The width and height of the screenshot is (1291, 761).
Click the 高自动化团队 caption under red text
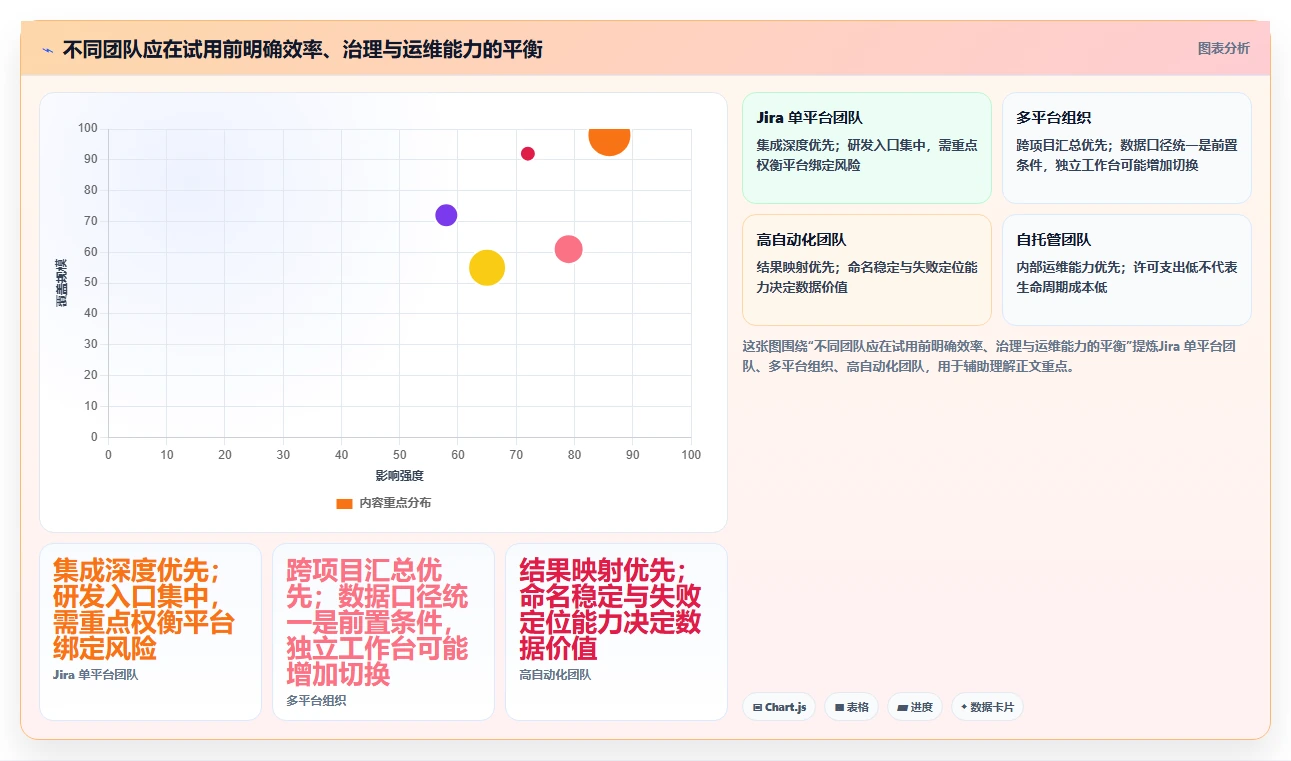555,675
